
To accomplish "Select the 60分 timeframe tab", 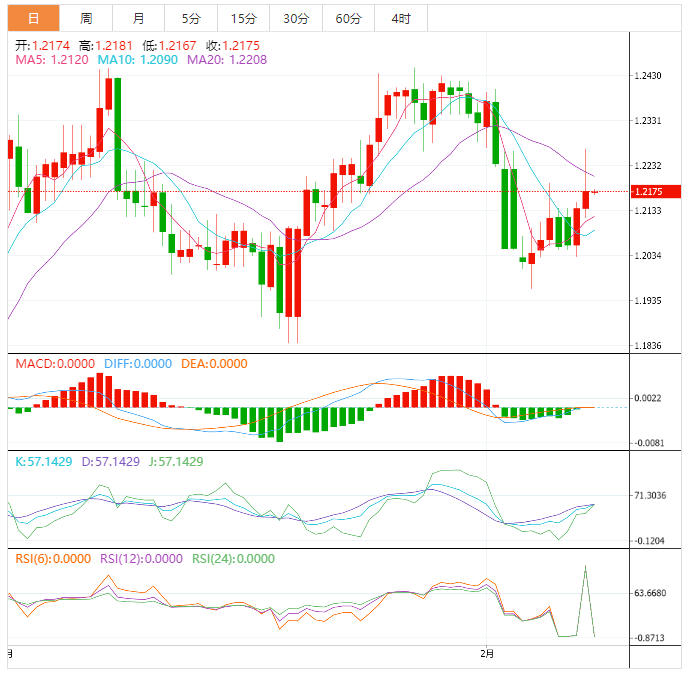I will coord(348,18).
